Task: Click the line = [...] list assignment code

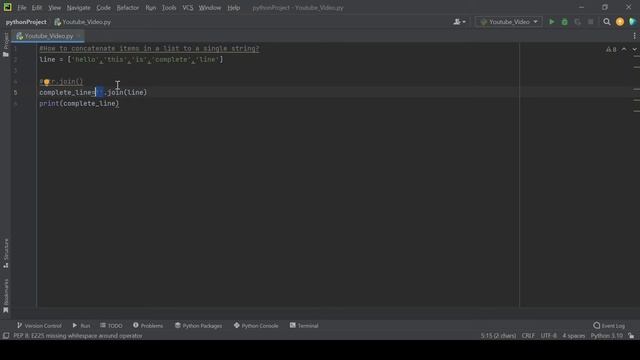Action: point(131,60)
